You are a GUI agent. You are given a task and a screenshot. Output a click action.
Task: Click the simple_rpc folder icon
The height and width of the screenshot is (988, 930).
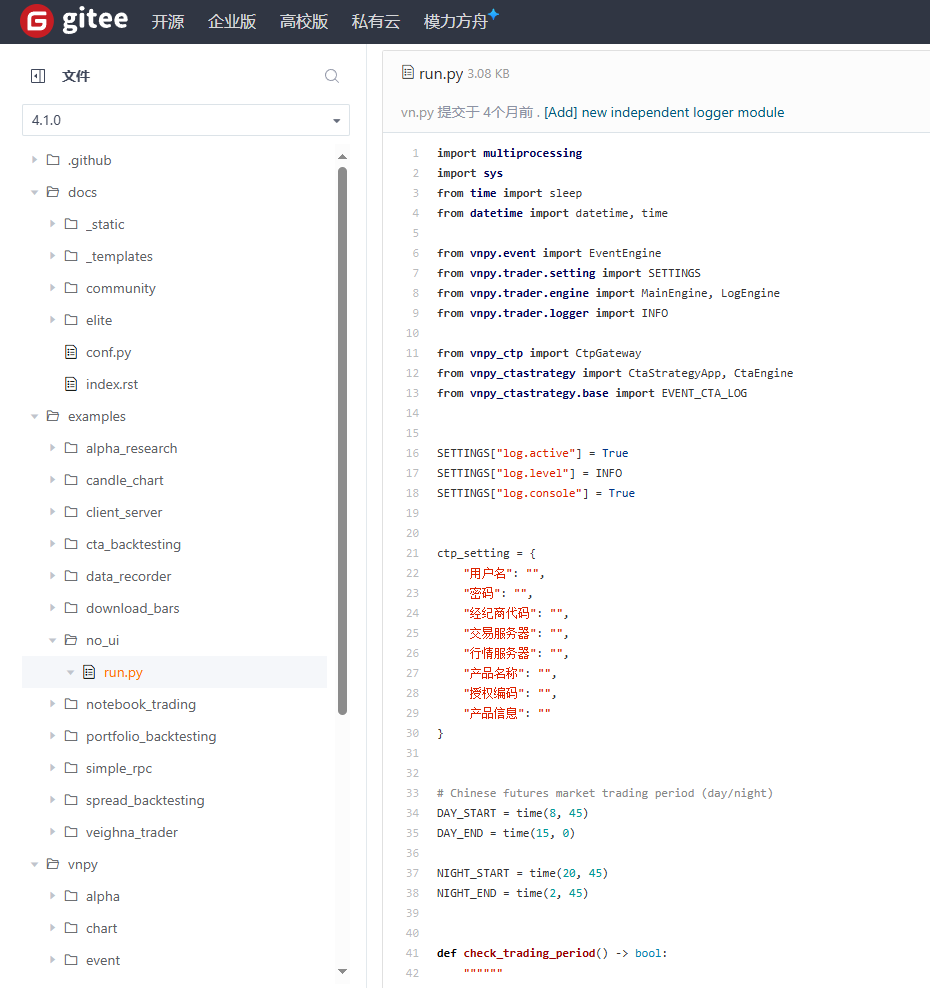71,767
